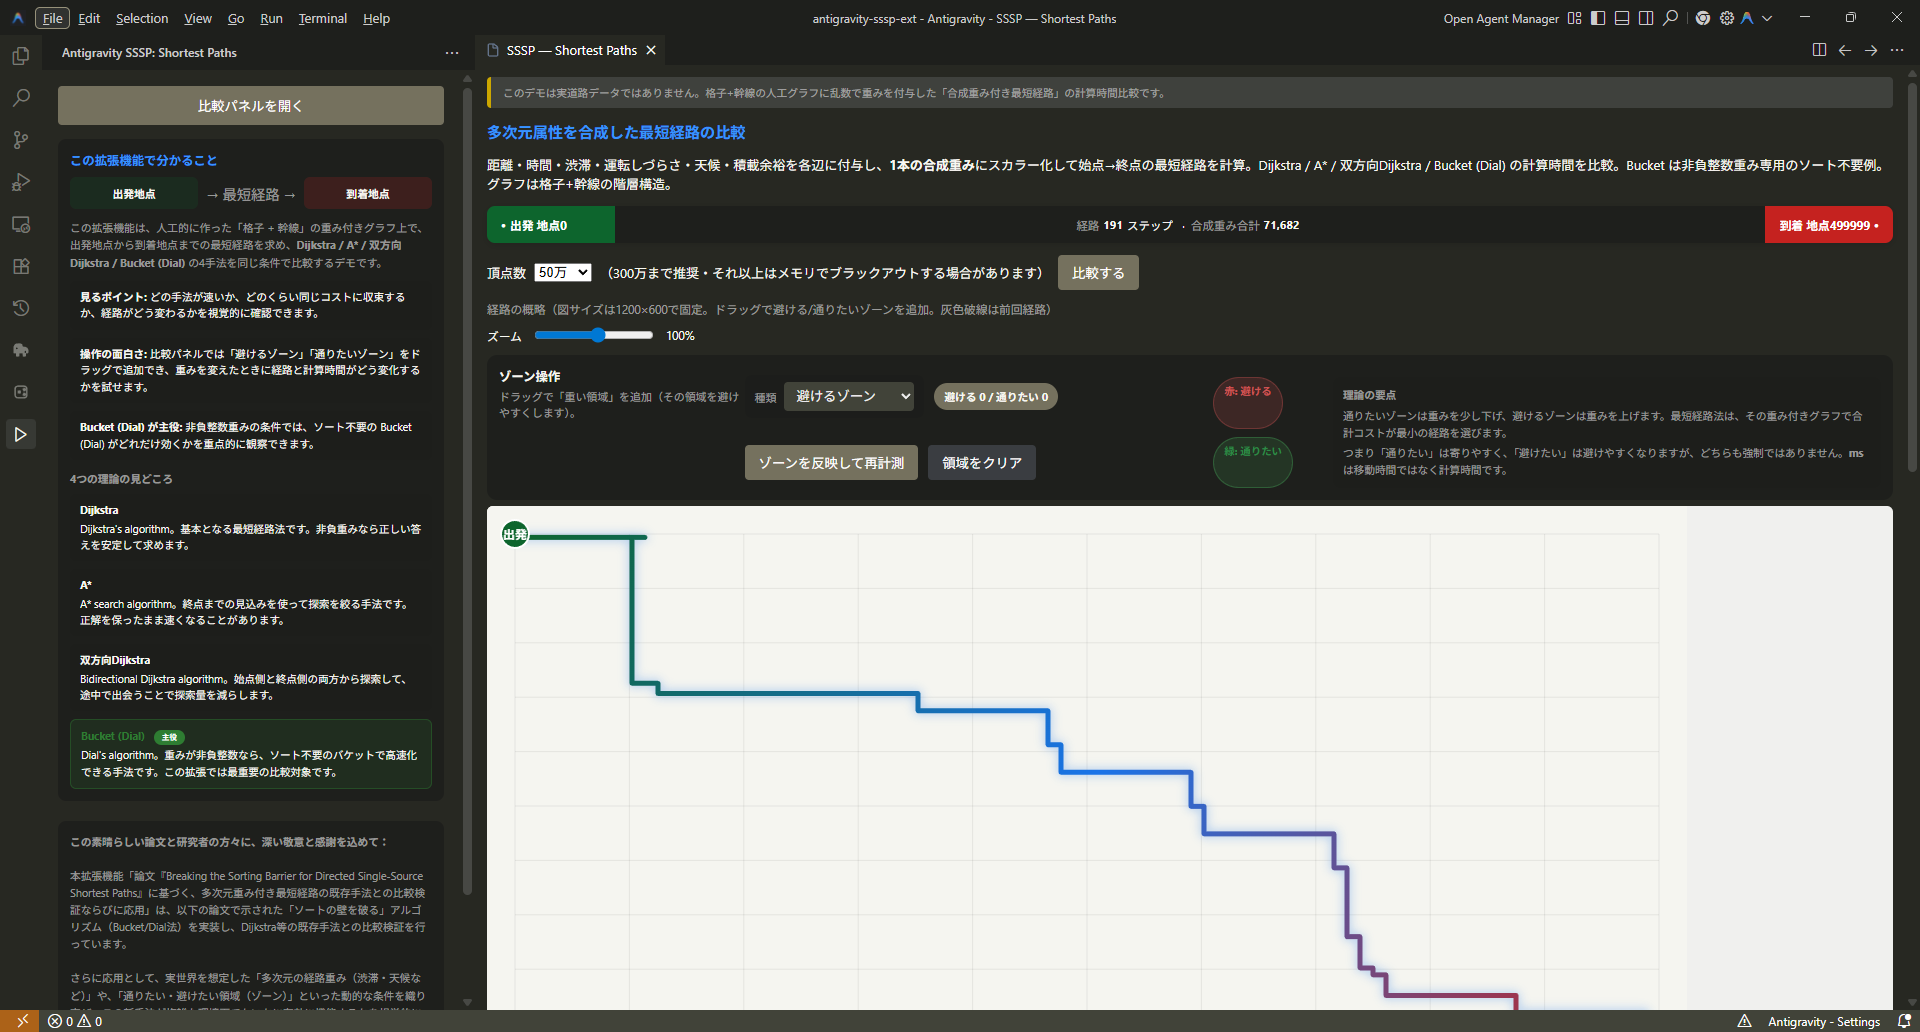Open the Source Control view
Screen dimensions: 1920x1032
[x=21, y=140]
